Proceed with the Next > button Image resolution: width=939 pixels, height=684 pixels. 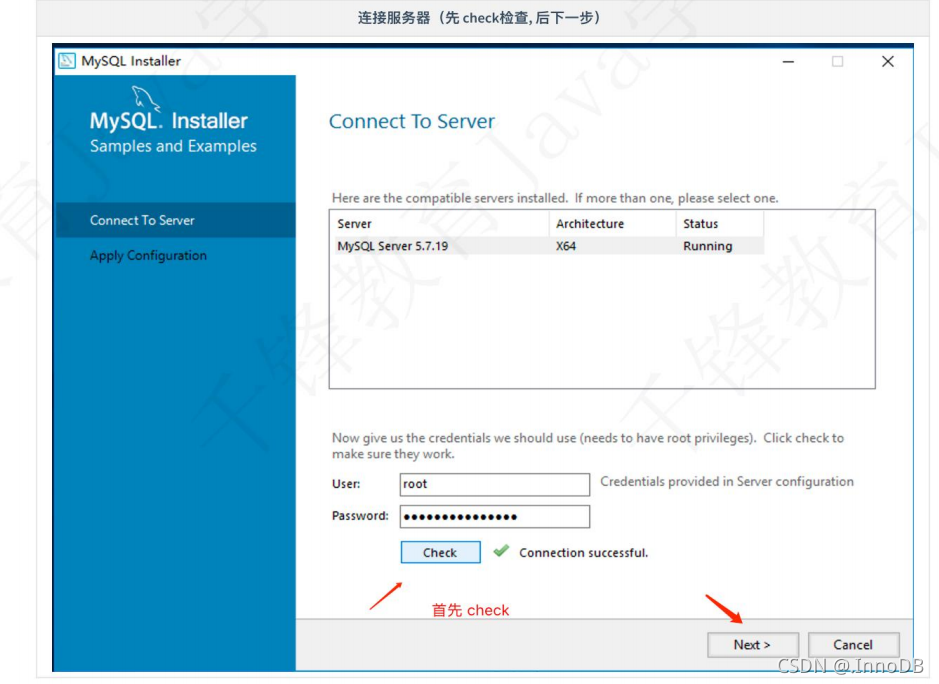(x=752, y=644)
